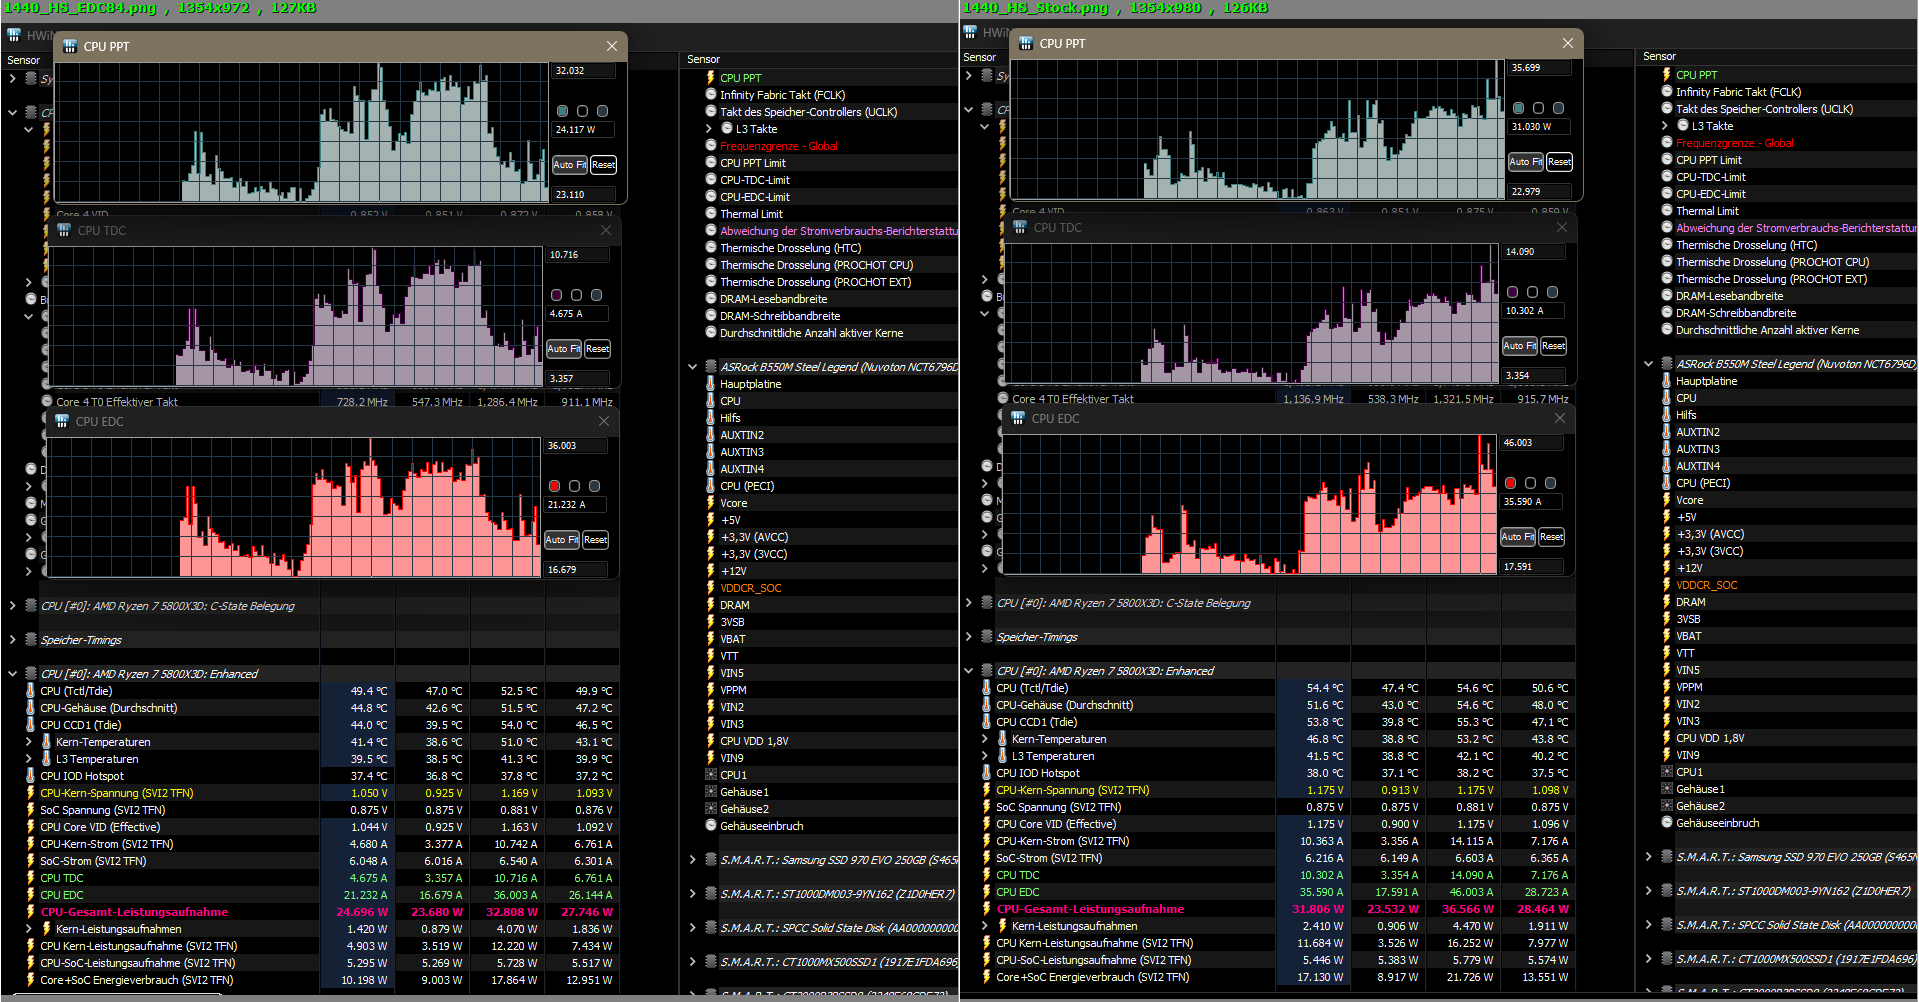1919x1002 pixels.
Task: Expand Speicher-Timings group in the EDC84 screenshot
Action: tap(12, 640)
